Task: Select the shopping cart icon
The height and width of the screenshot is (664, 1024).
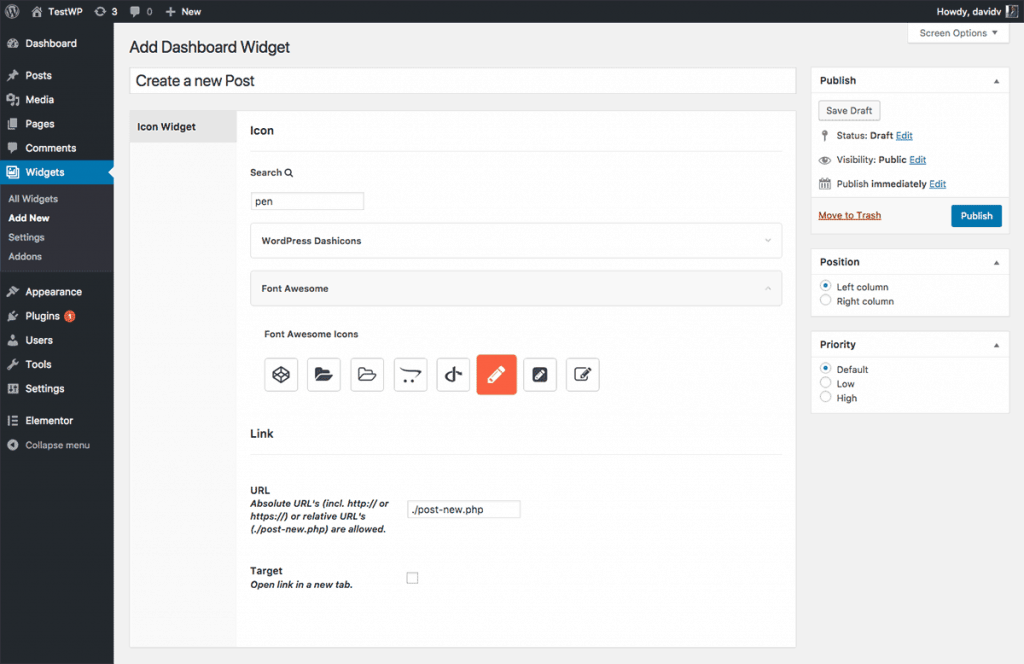Action: pyautogui.click(x=410, y=374)
